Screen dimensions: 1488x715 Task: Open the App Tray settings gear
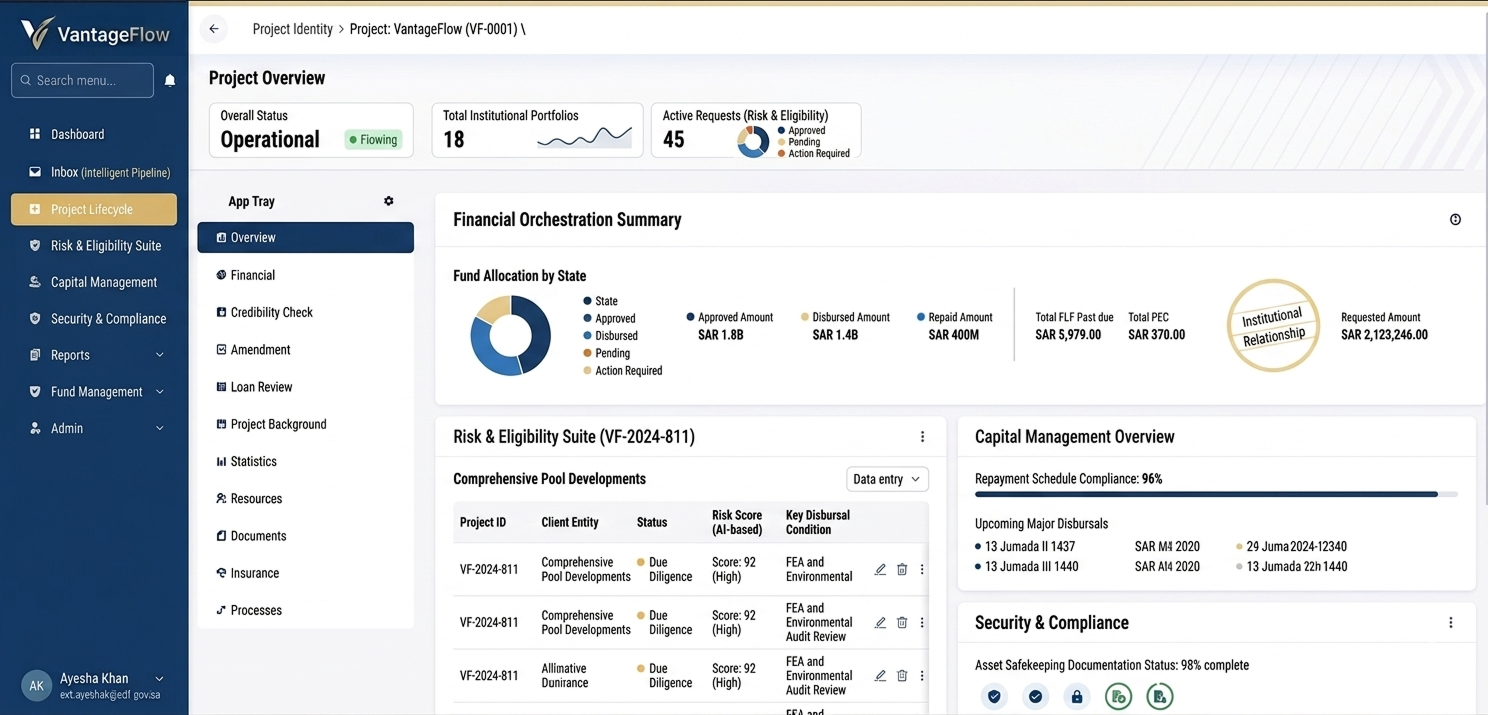pos(389,201)
